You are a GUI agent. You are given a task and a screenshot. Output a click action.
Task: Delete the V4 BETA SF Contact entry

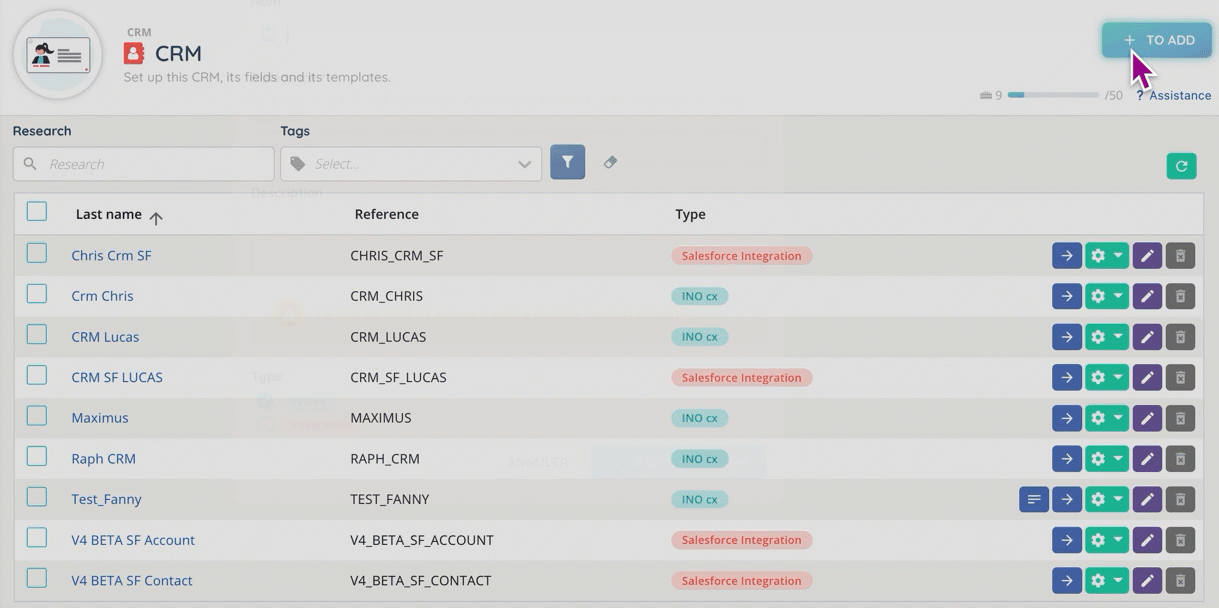pos(1180,581)
